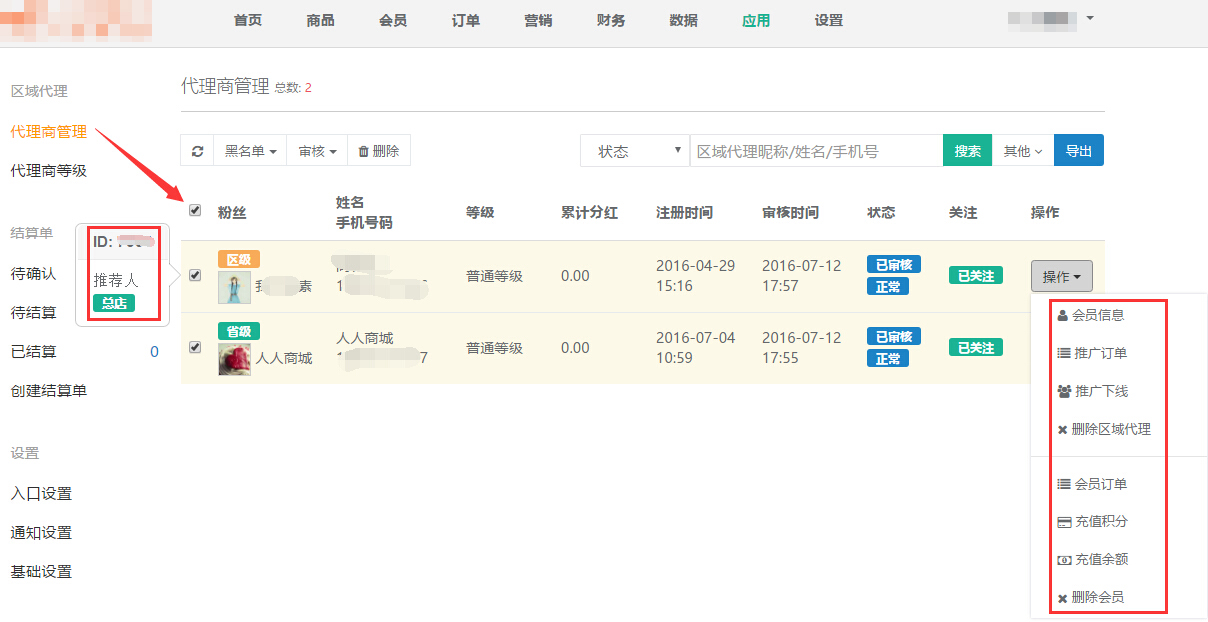Uncheck the 人人商城 row checkbox

point(195,347)
